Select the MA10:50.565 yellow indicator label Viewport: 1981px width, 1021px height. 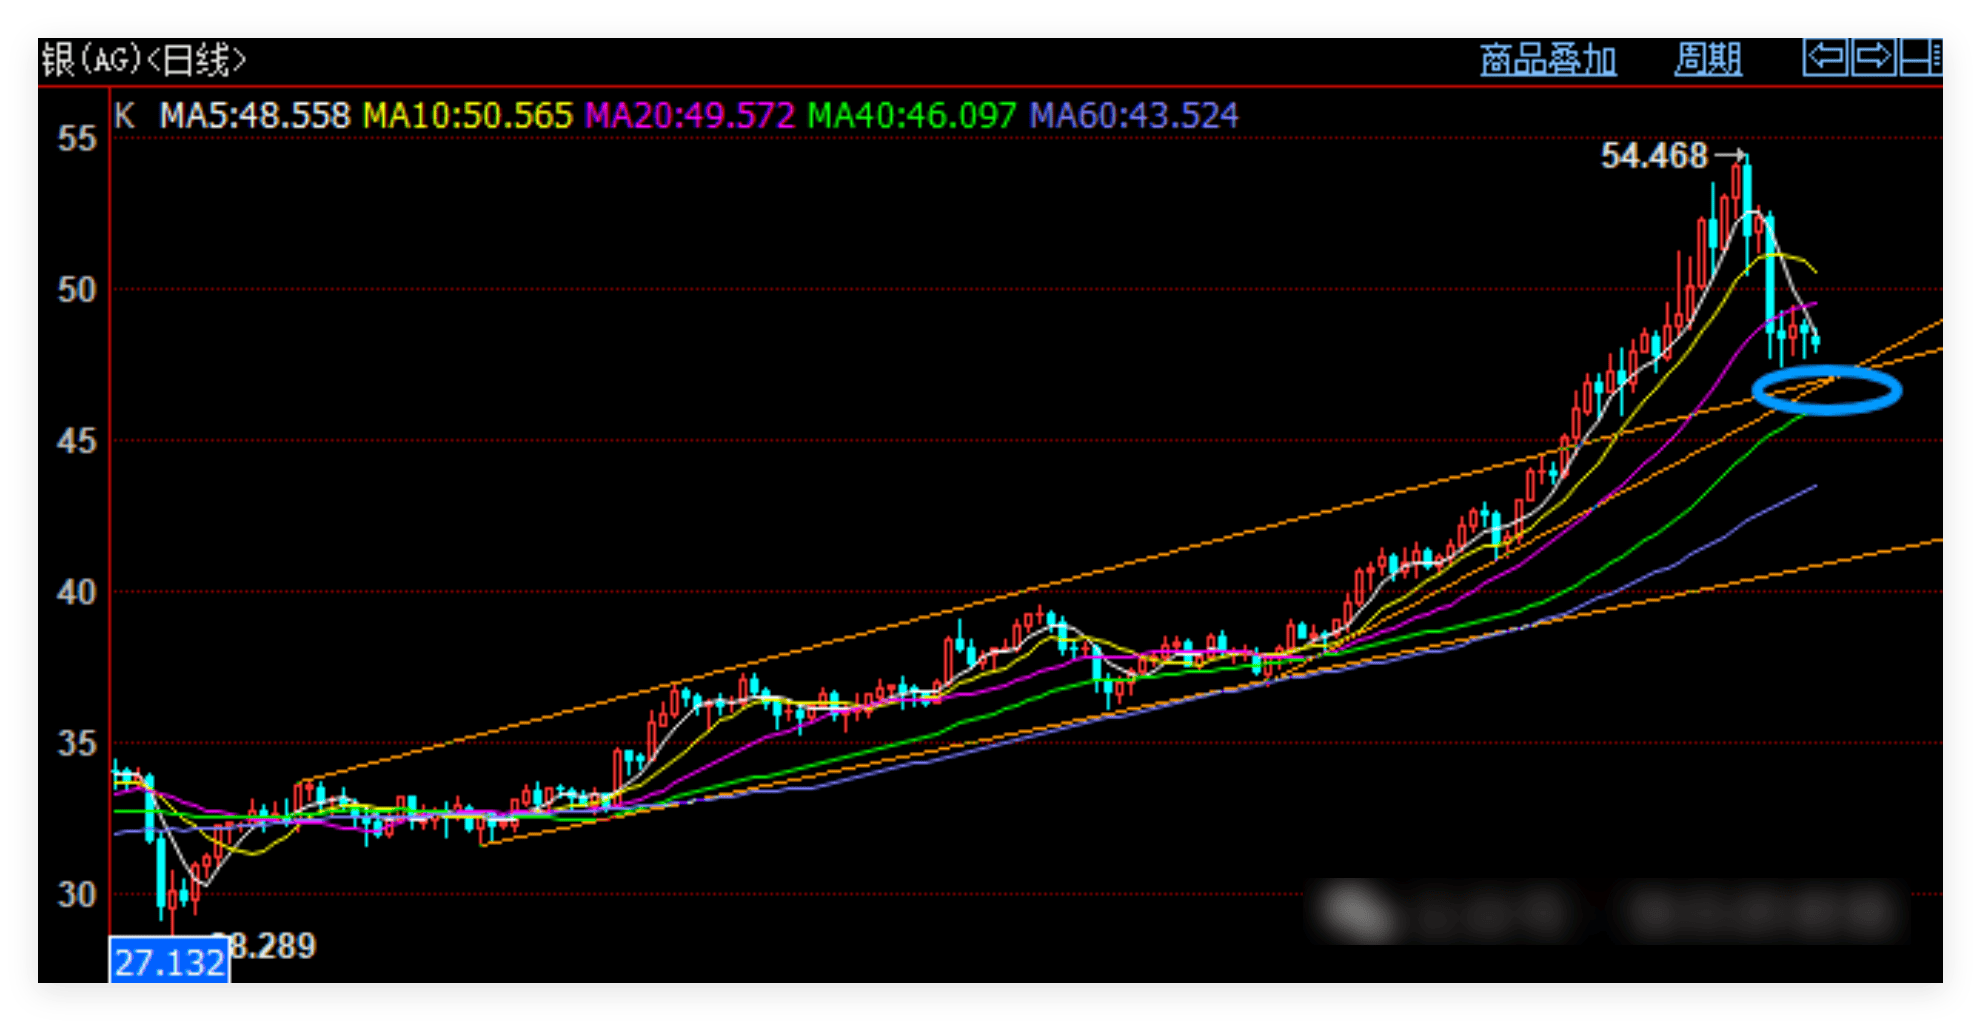click(x=467, y=116)
